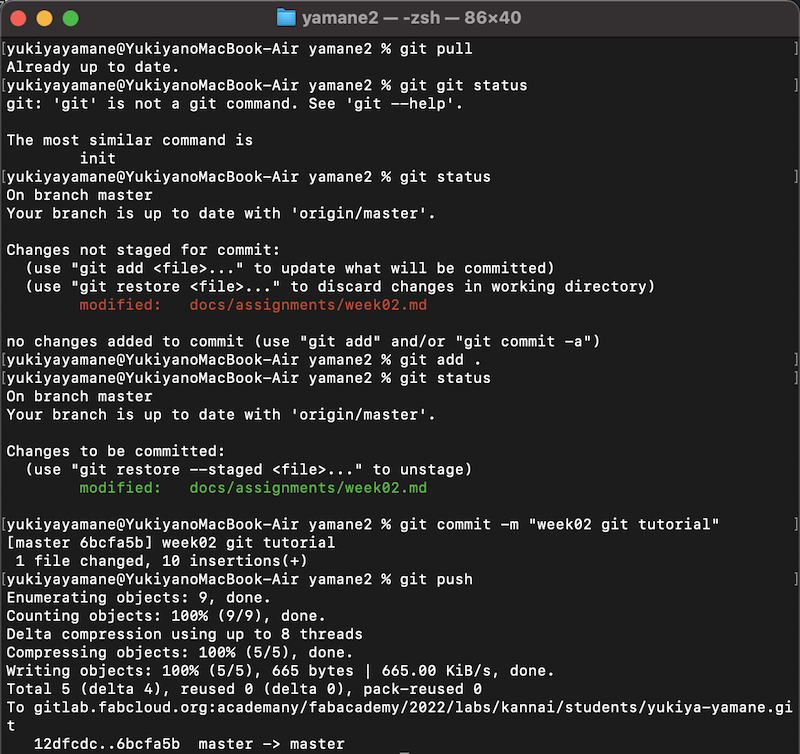Click 'Counting objects: 100% (9/9), done.' line
The height and width of the screenshot is (754, 800).
pyautogui.click(x=166, y=616)
